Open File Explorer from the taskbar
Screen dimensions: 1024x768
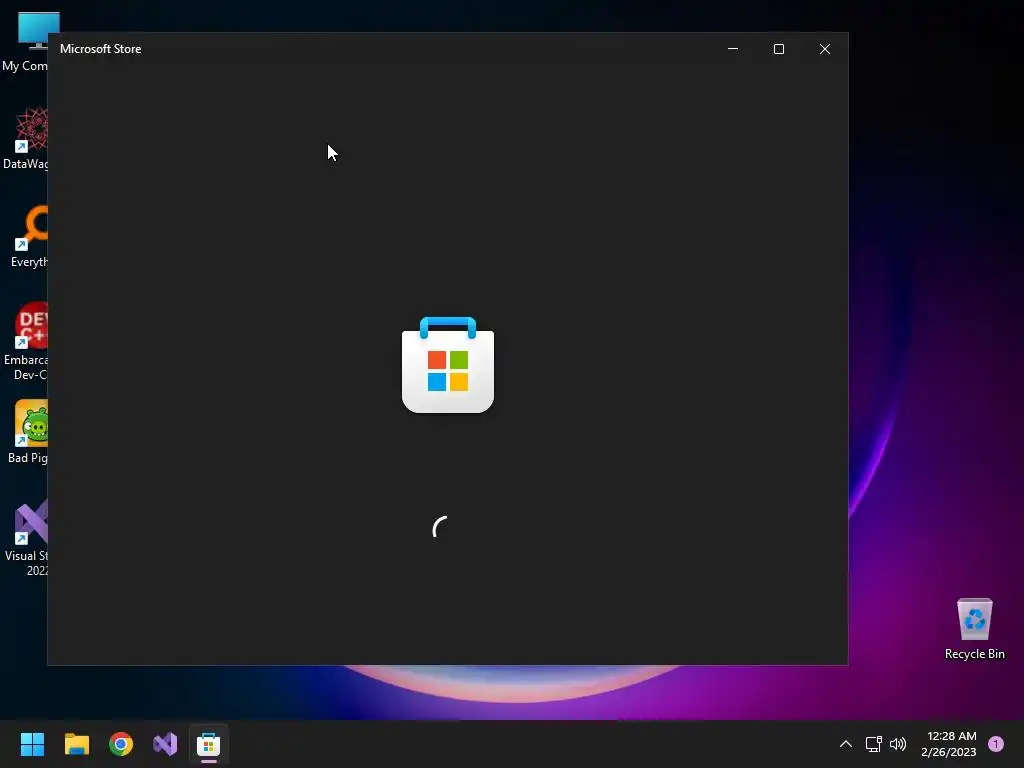pyautogui.click(x=76, y=744)
